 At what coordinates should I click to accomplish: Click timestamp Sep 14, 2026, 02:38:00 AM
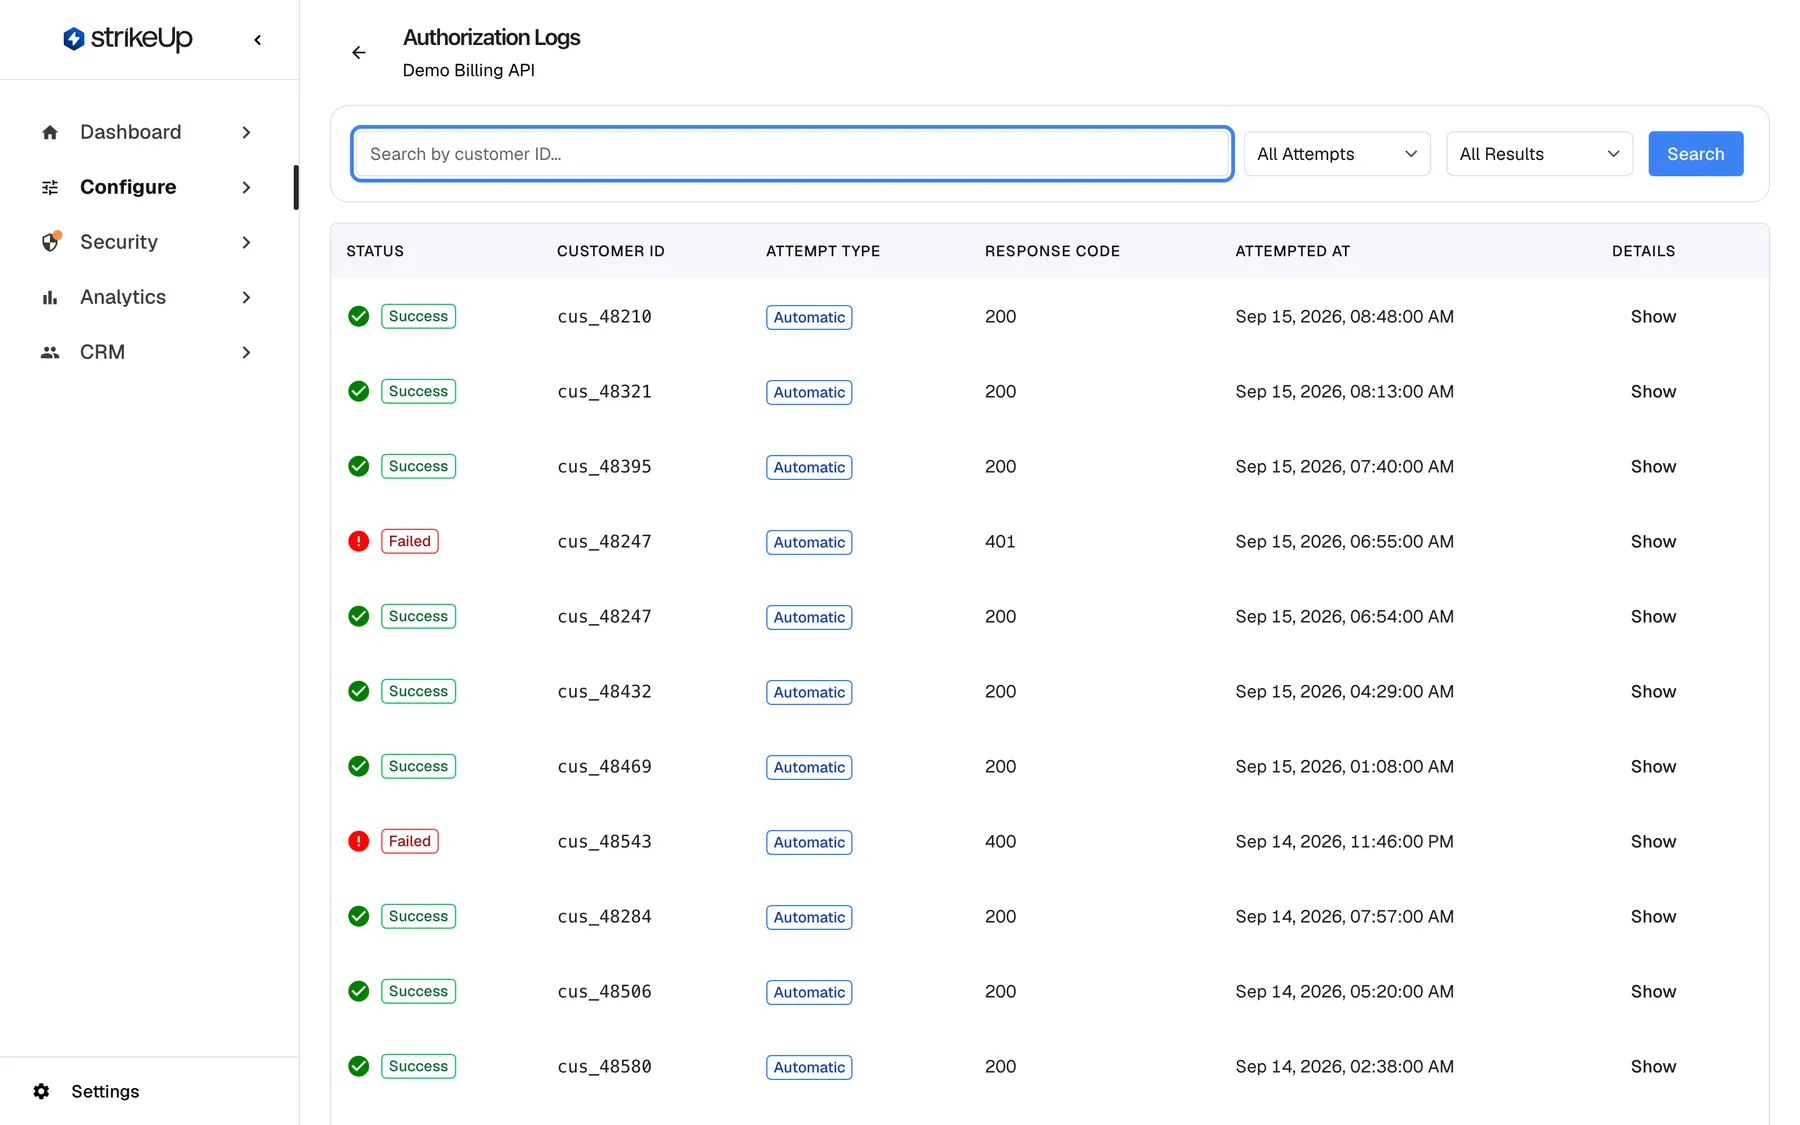point(1344,1066)
